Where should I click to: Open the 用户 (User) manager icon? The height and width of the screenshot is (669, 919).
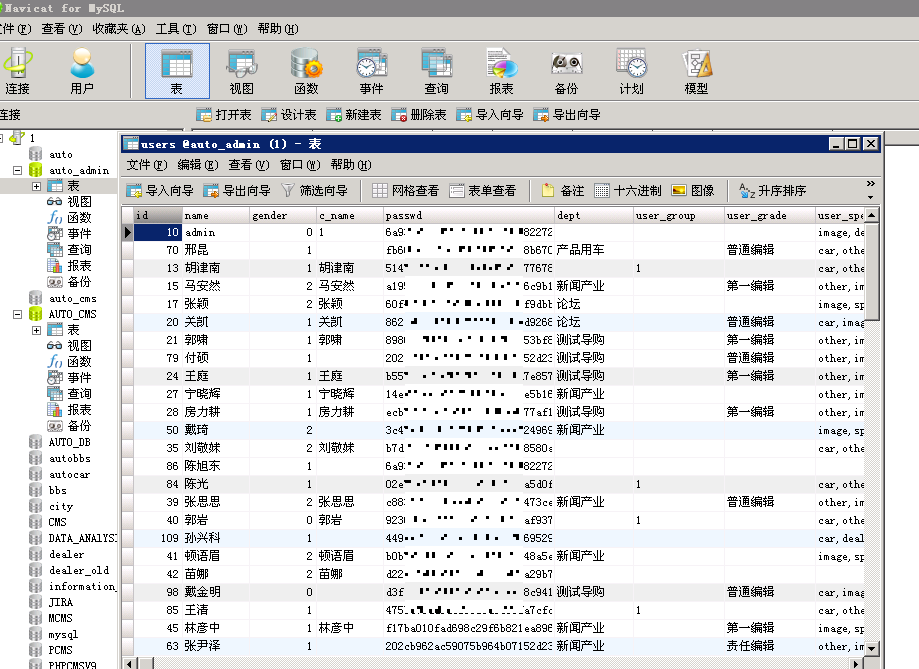click(x=82, y=71)
